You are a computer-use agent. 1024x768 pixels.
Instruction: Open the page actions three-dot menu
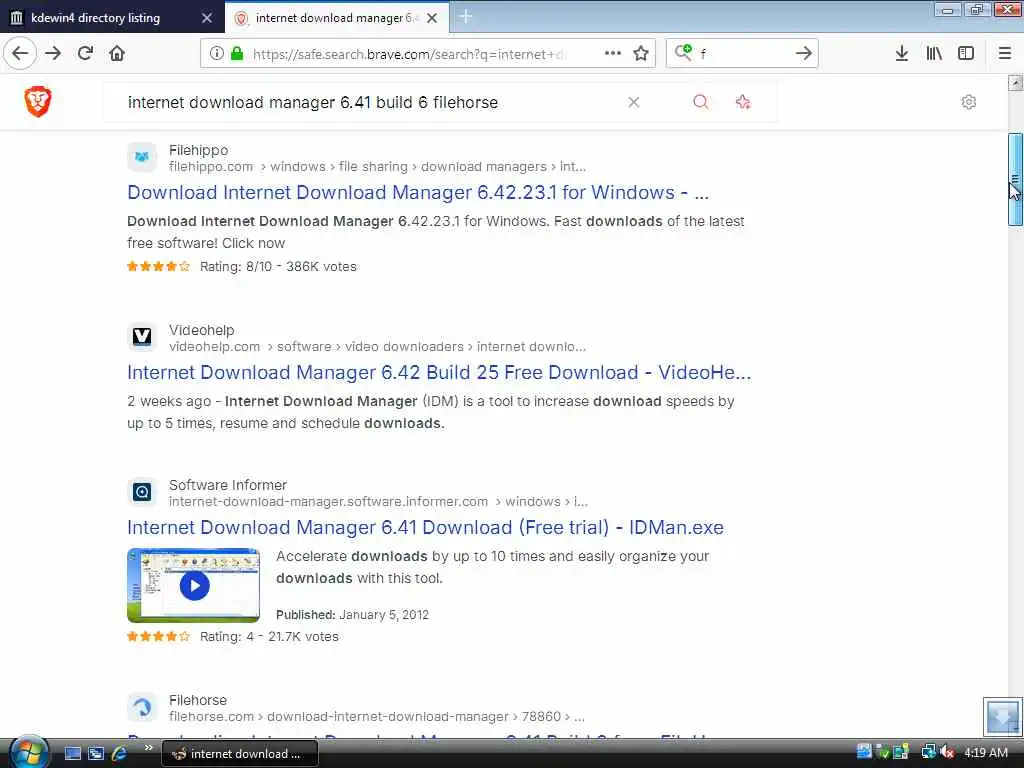click(613, 54)
